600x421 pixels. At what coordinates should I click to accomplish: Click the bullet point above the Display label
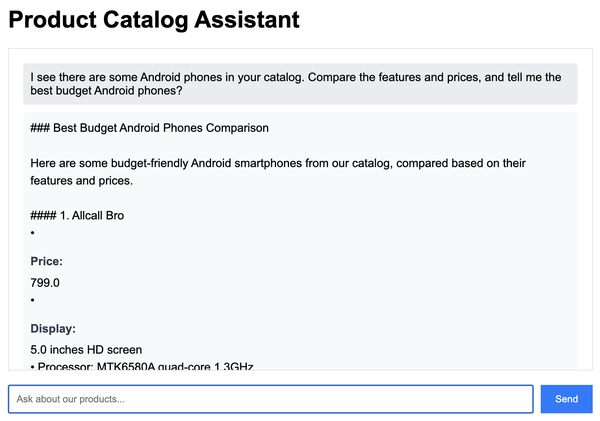click(33, 299)
